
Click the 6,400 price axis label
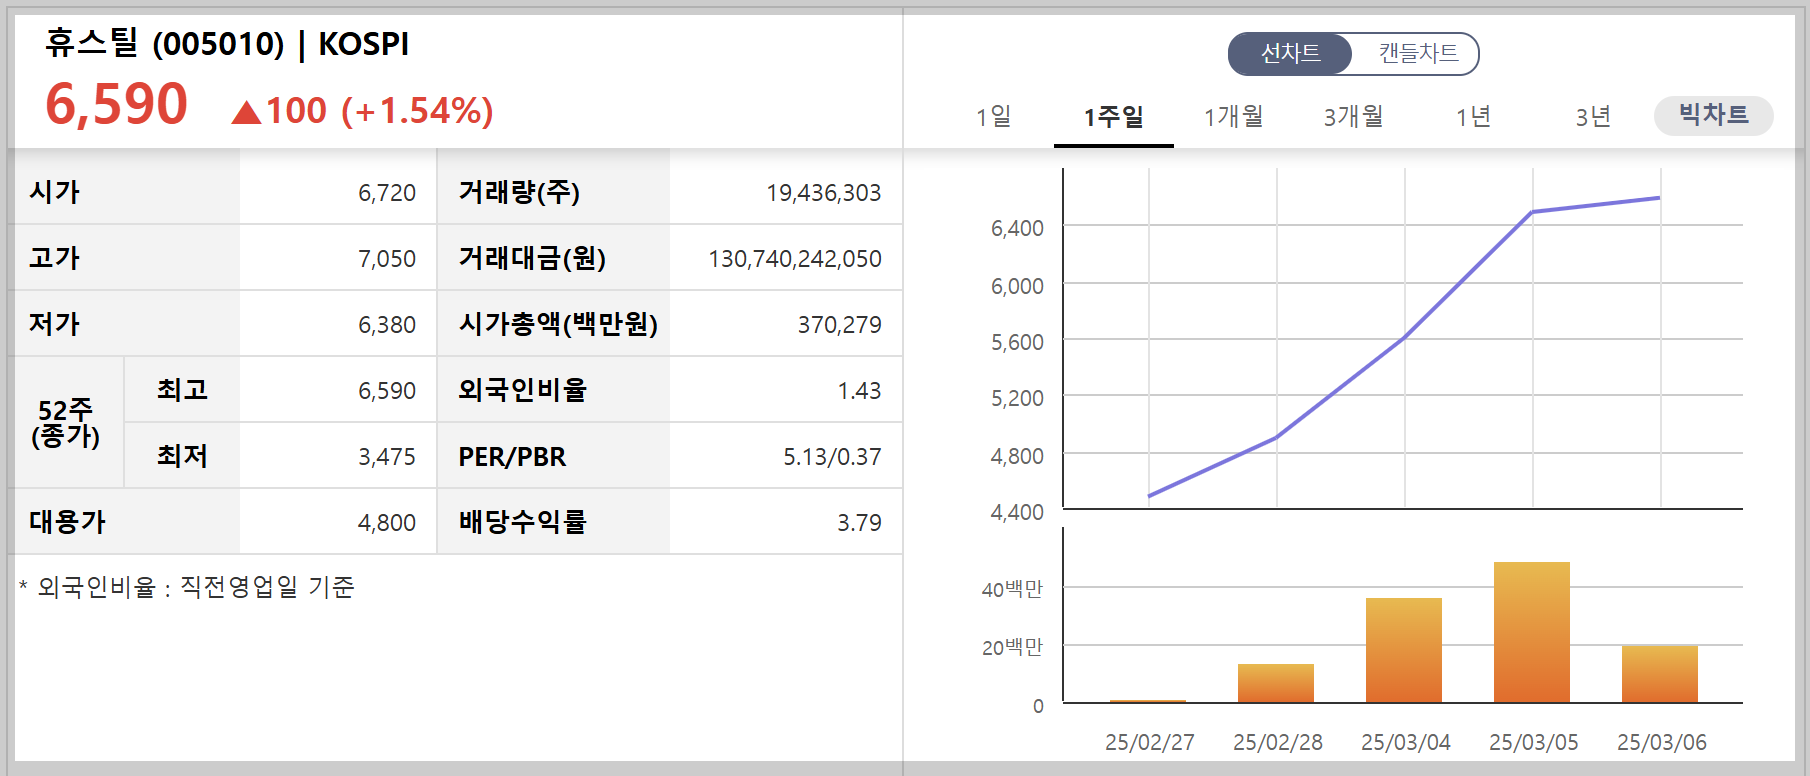[1017, 228]
